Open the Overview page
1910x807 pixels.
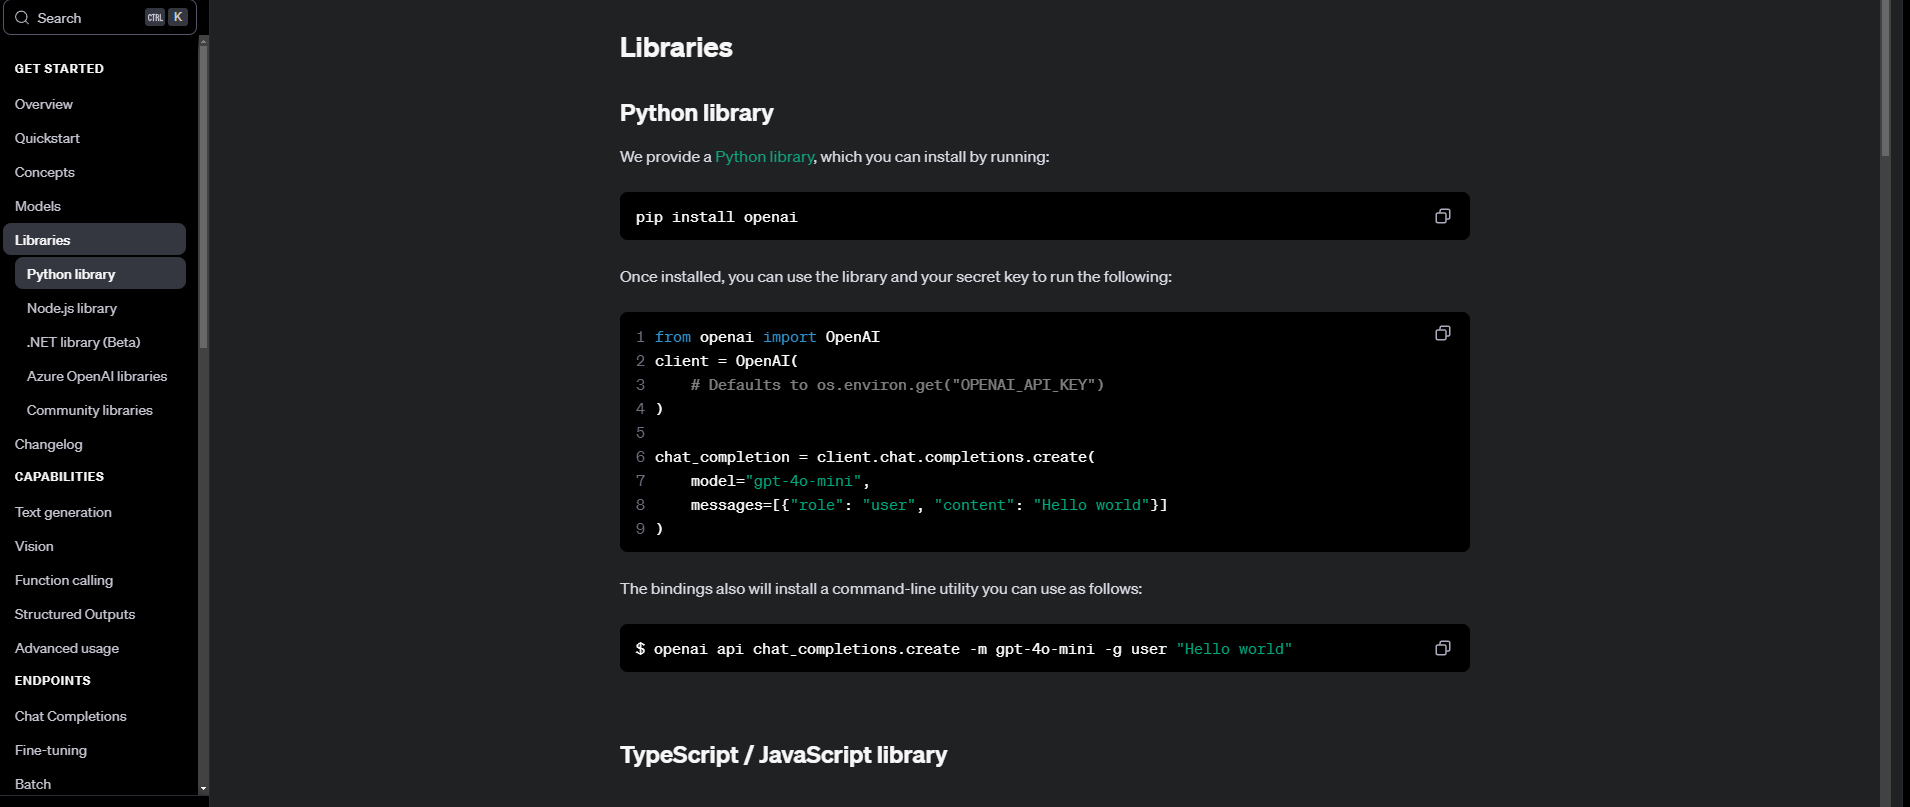coord(43,104)
